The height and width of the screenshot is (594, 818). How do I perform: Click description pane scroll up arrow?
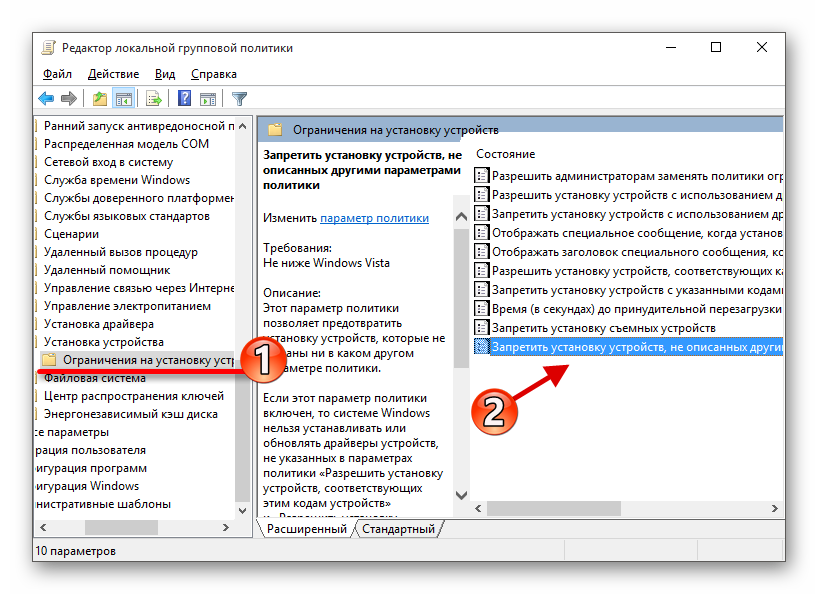(461, 216)
